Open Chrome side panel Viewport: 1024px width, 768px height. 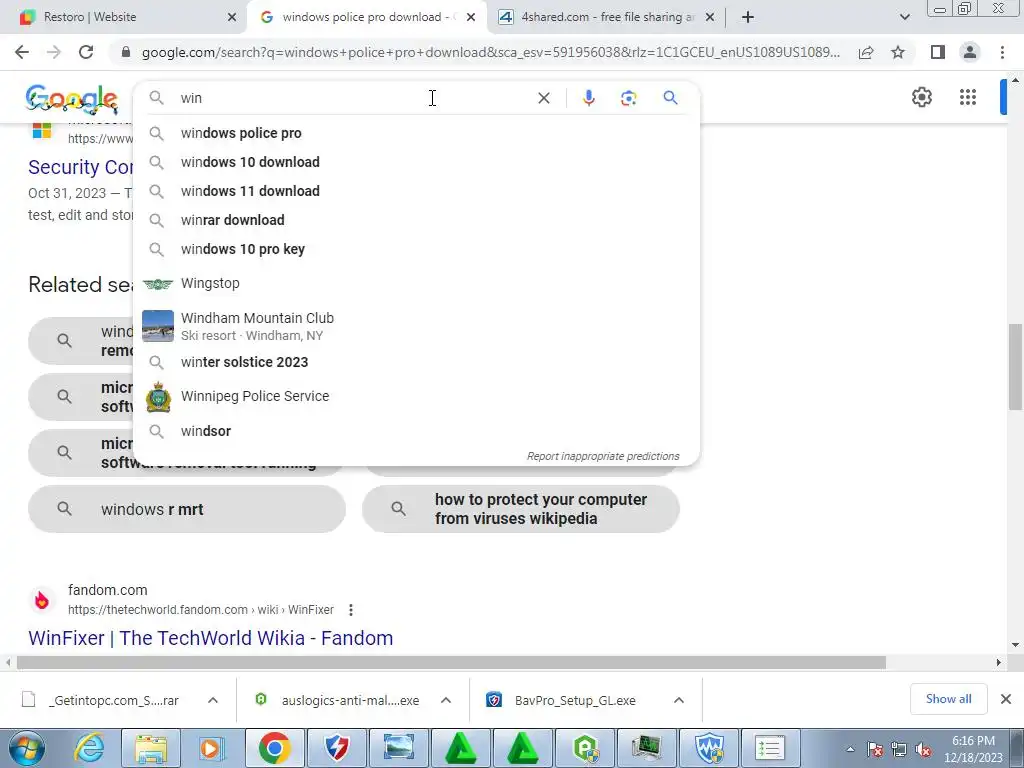[938, 52]
